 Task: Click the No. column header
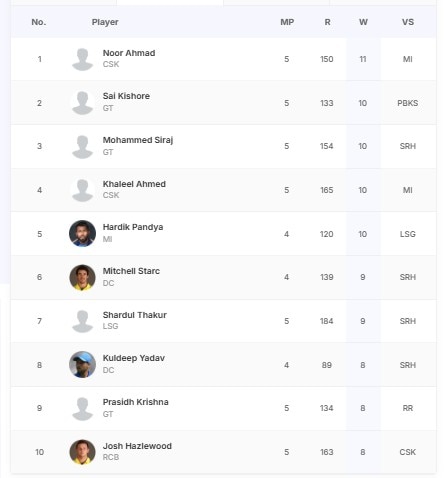pyautogui.click(x=39, y=22)
